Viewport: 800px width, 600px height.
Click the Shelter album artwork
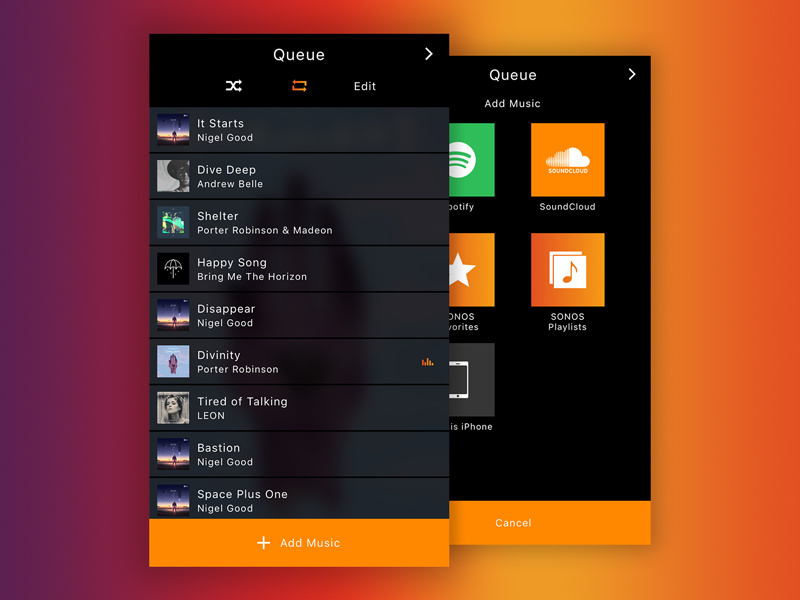click(x=172, y=222)
